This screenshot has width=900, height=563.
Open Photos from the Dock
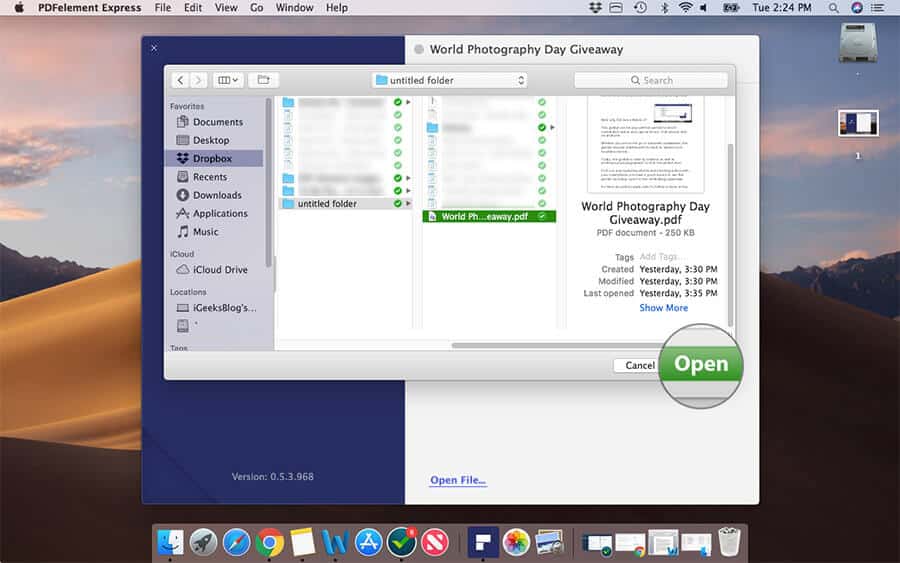(516, 542)
